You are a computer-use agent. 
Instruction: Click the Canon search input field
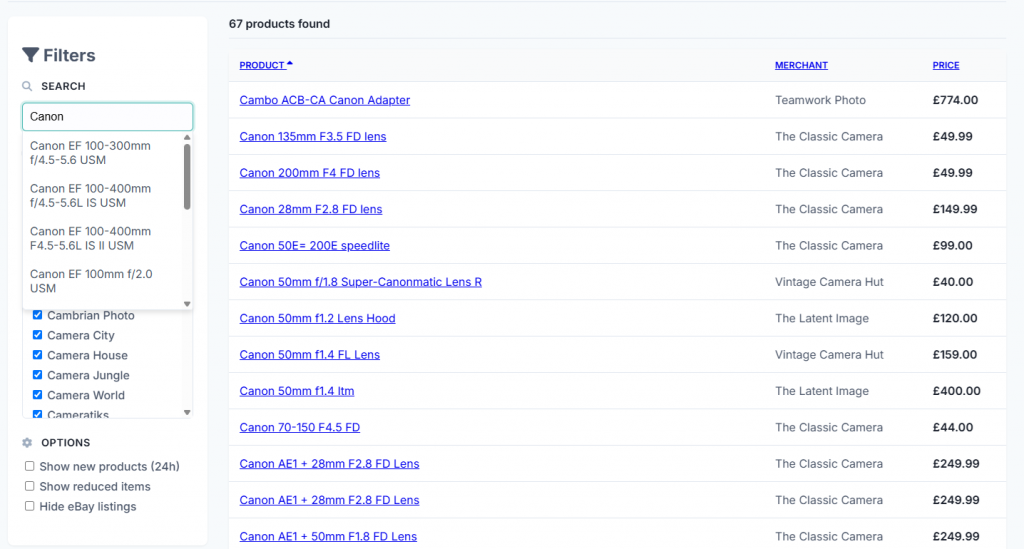click(108, 117)
